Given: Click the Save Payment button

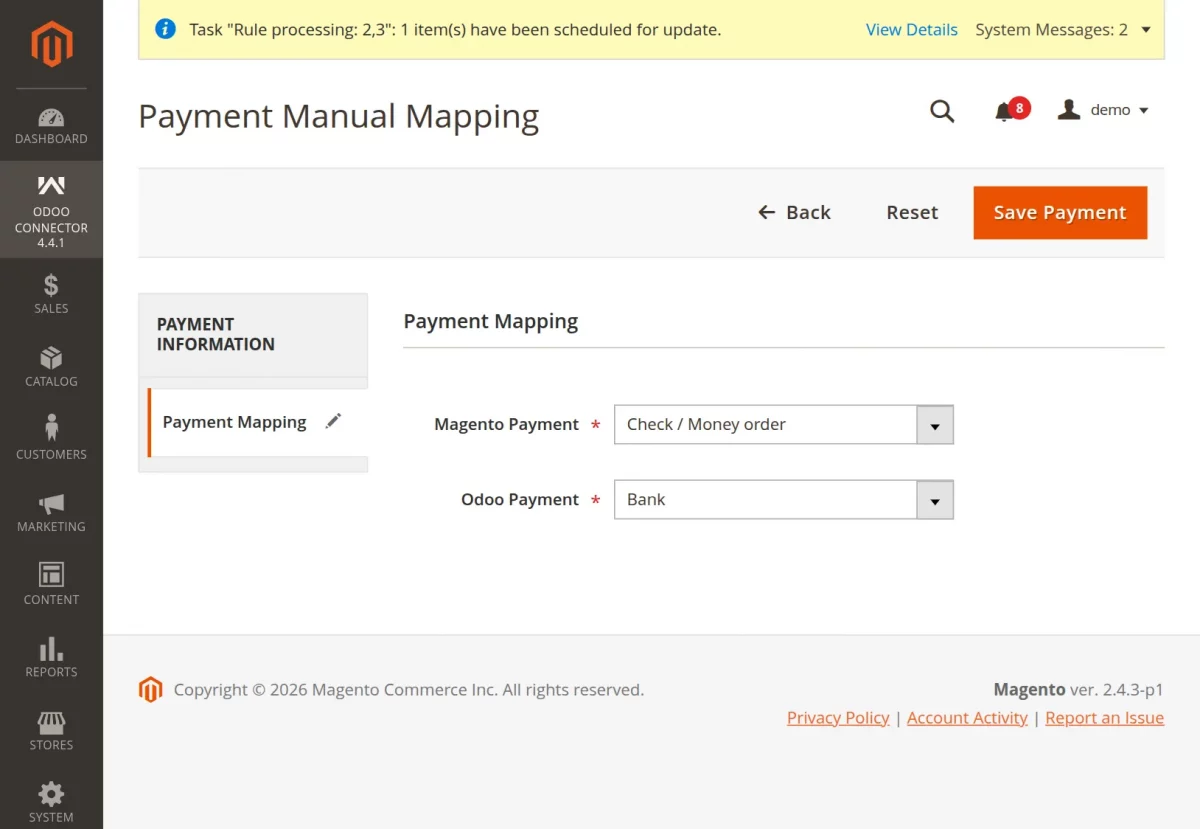Looking at the screenshot, I should coord(1060,212).
